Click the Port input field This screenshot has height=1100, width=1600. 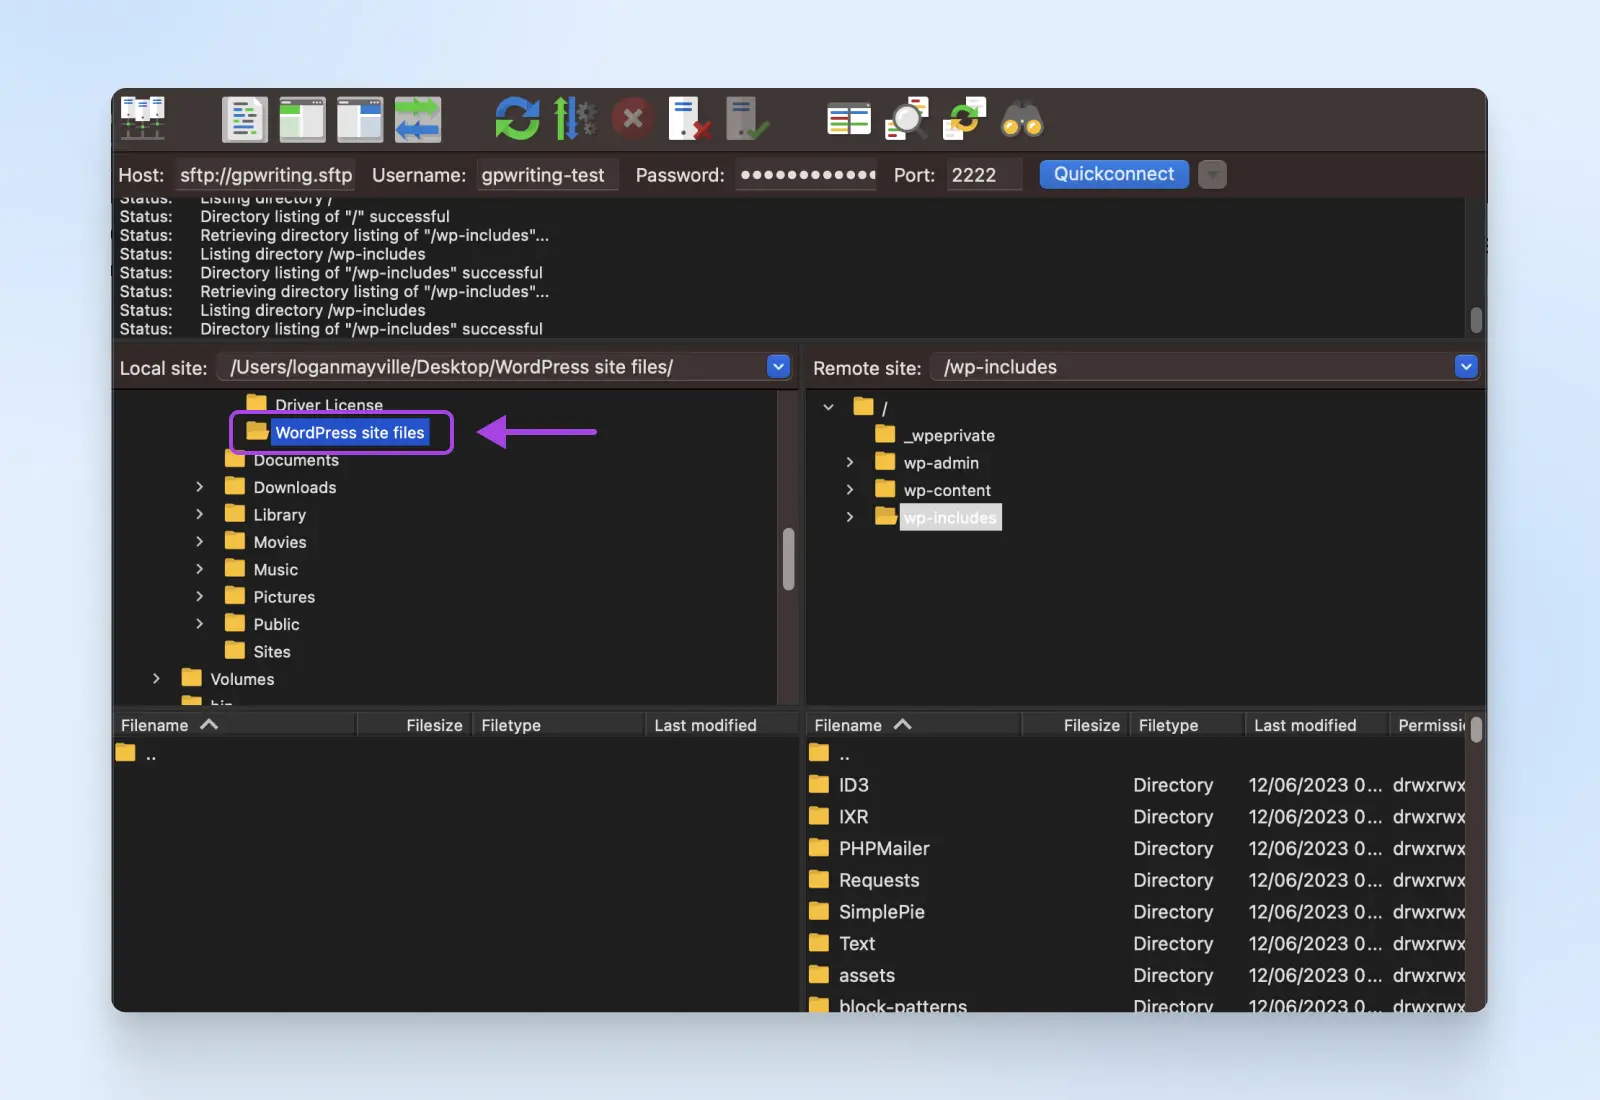click(x=983, y=175)
